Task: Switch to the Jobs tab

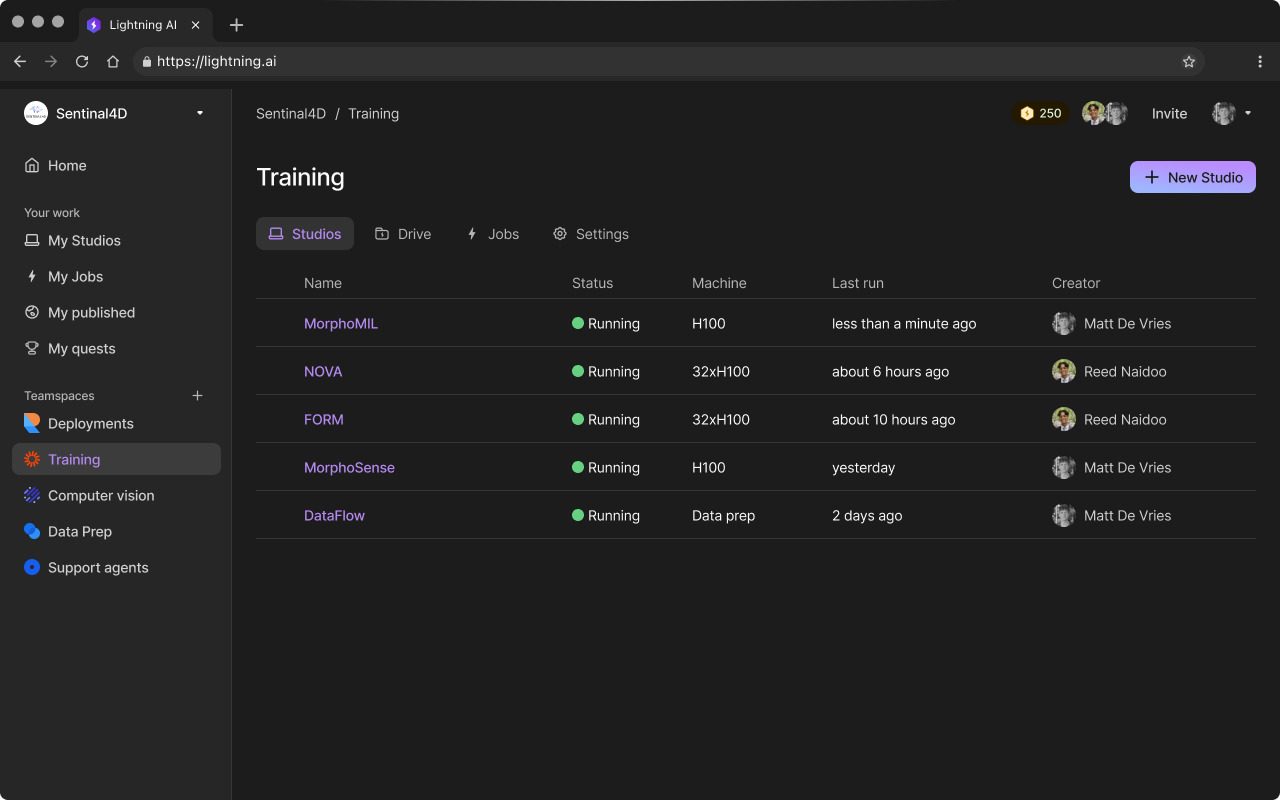Action: tap(493, 234)
